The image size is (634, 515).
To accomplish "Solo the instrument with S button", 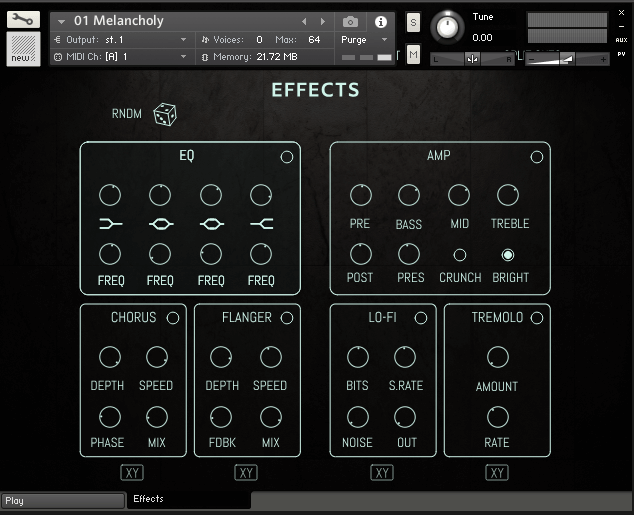I will coord(413,22).
